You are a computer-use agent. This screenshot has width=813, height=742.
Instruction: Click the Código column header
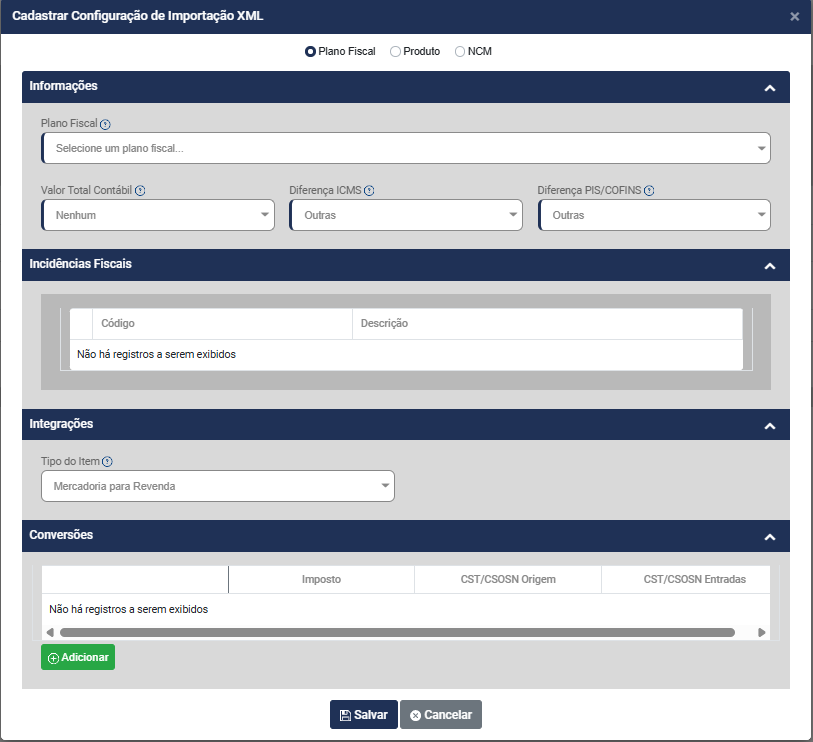point(222,324)
